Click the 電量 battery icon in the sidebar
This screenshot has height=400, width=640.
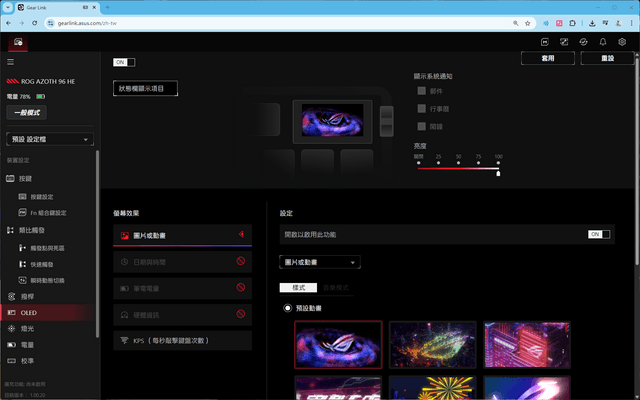click(x=11, y=345)
